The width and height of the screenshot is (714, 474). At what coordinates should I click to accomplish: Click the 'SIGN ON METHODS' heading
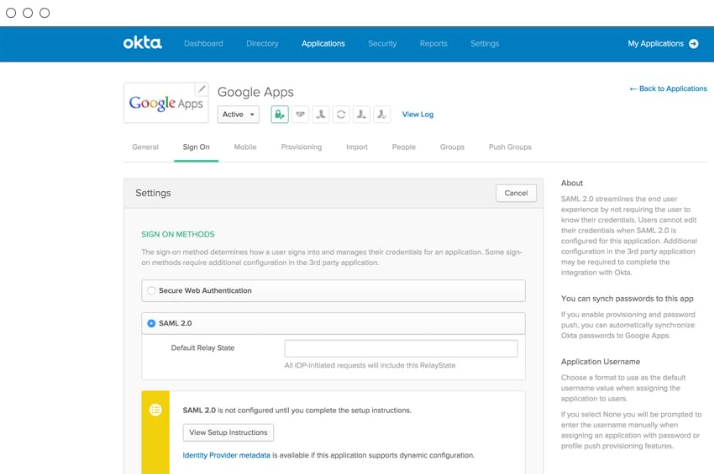pyautogui.click(x=178, y=234)
